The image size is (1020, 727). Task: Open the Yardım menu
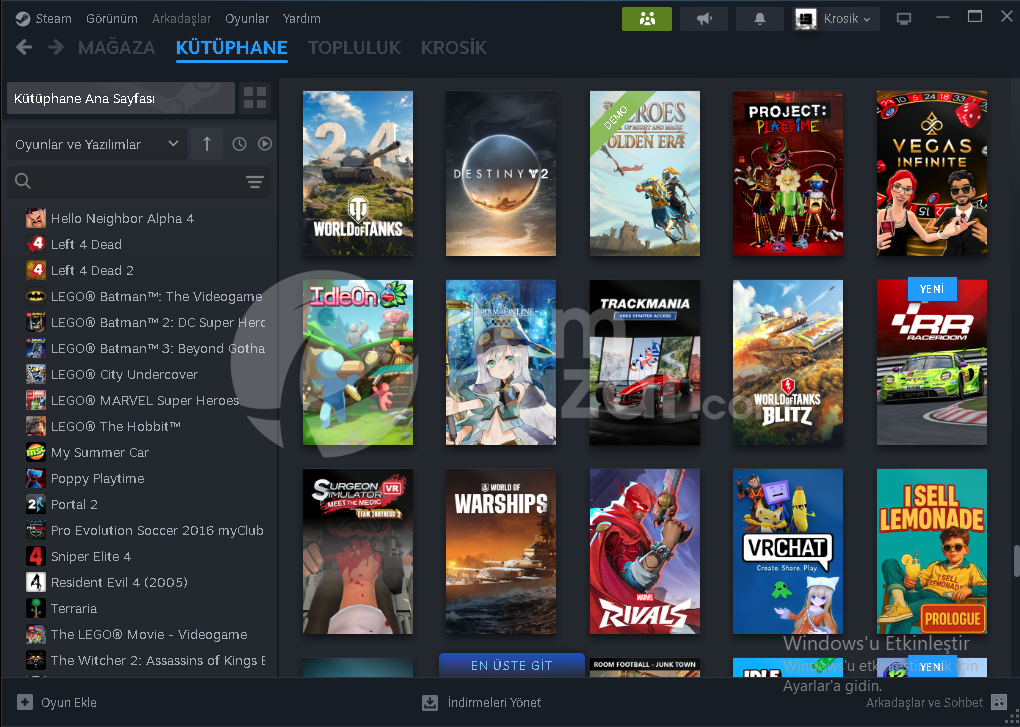coord(302,18)
